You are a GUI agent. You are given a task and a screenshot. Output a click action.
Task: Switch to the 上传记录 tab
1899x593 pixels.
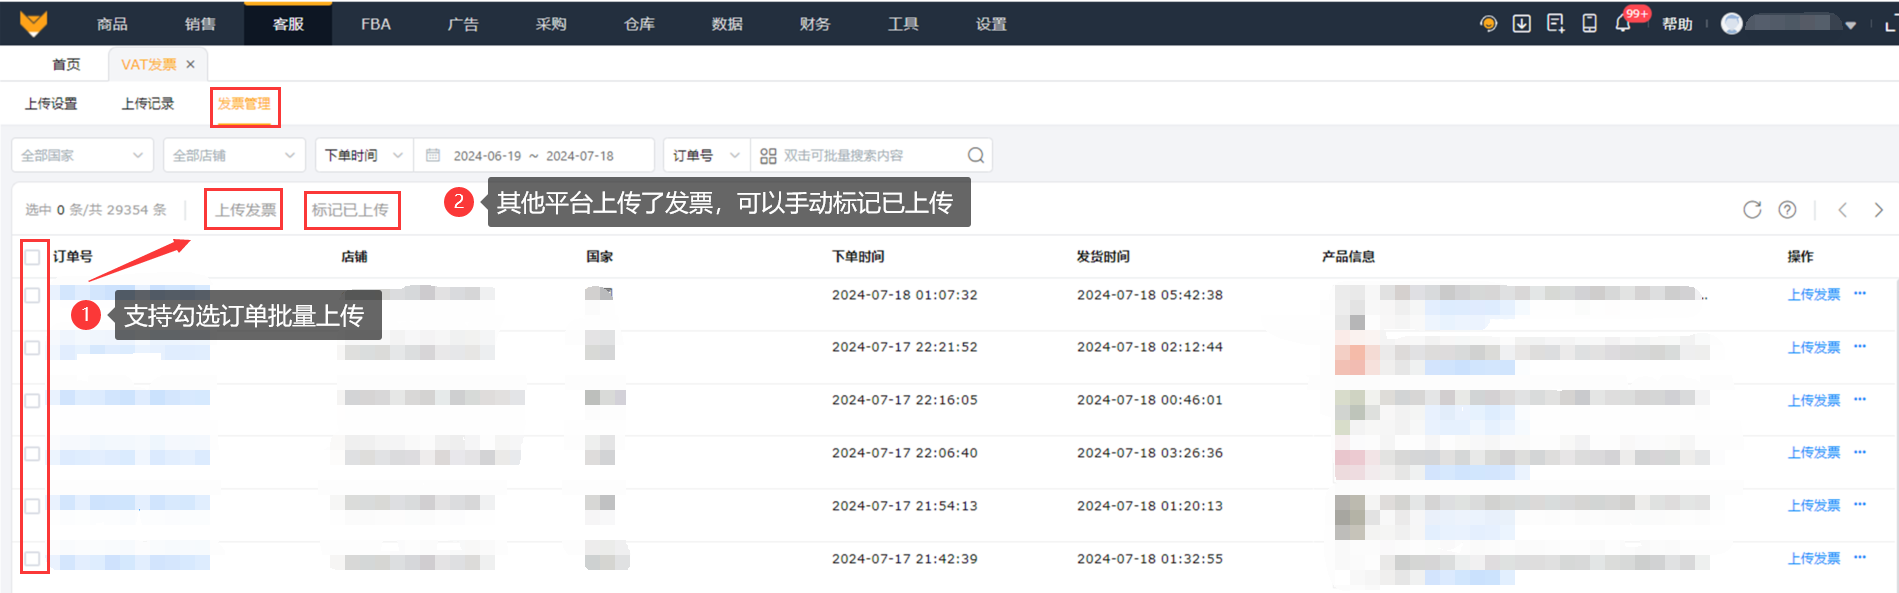148,104
